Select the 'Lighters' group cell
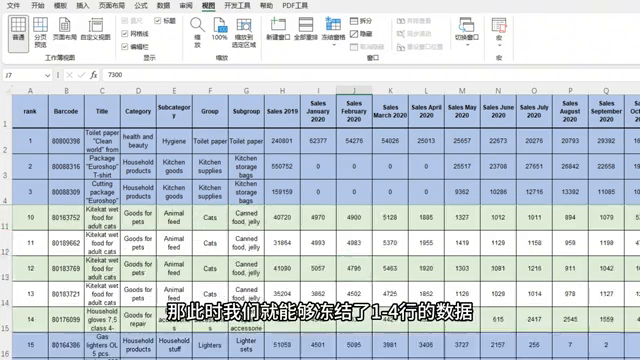The image size is (640, 360). [x=210, y=345]
